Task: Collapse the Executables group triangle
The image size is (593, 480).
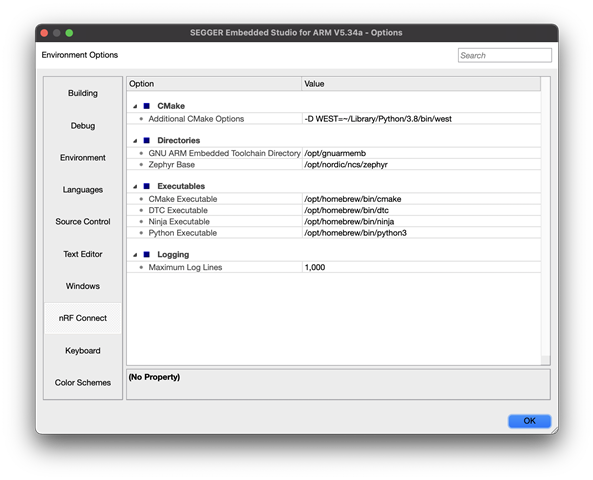Action: (135, 186)
